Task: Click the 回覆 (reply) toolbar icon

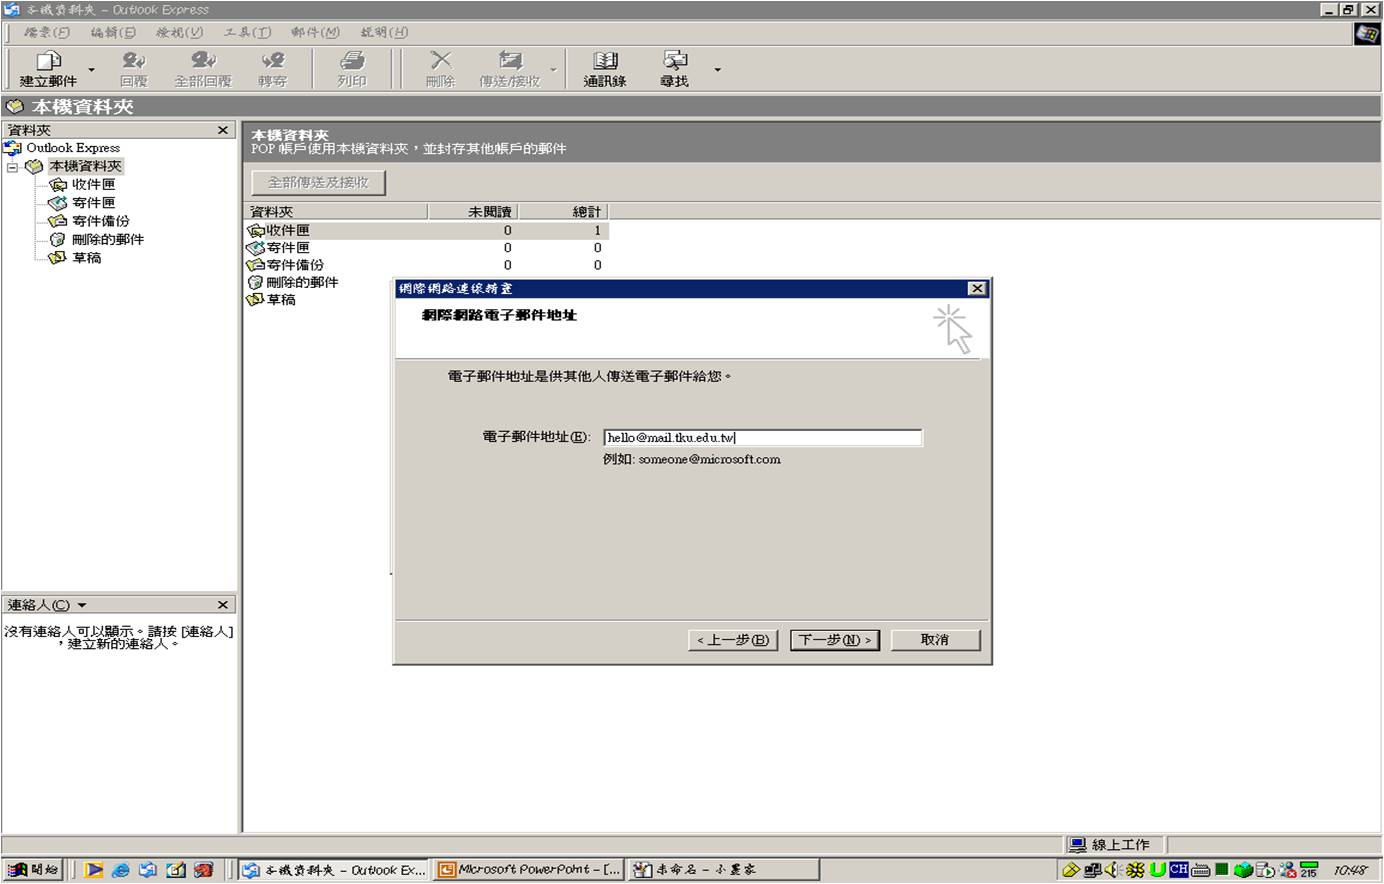Action: point(134,68)
